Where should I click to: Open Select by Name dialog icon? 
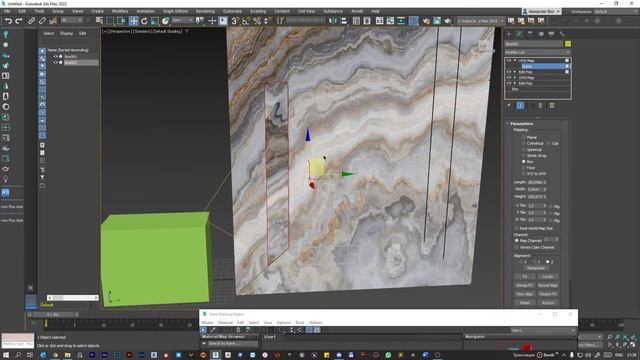[99, 21]
